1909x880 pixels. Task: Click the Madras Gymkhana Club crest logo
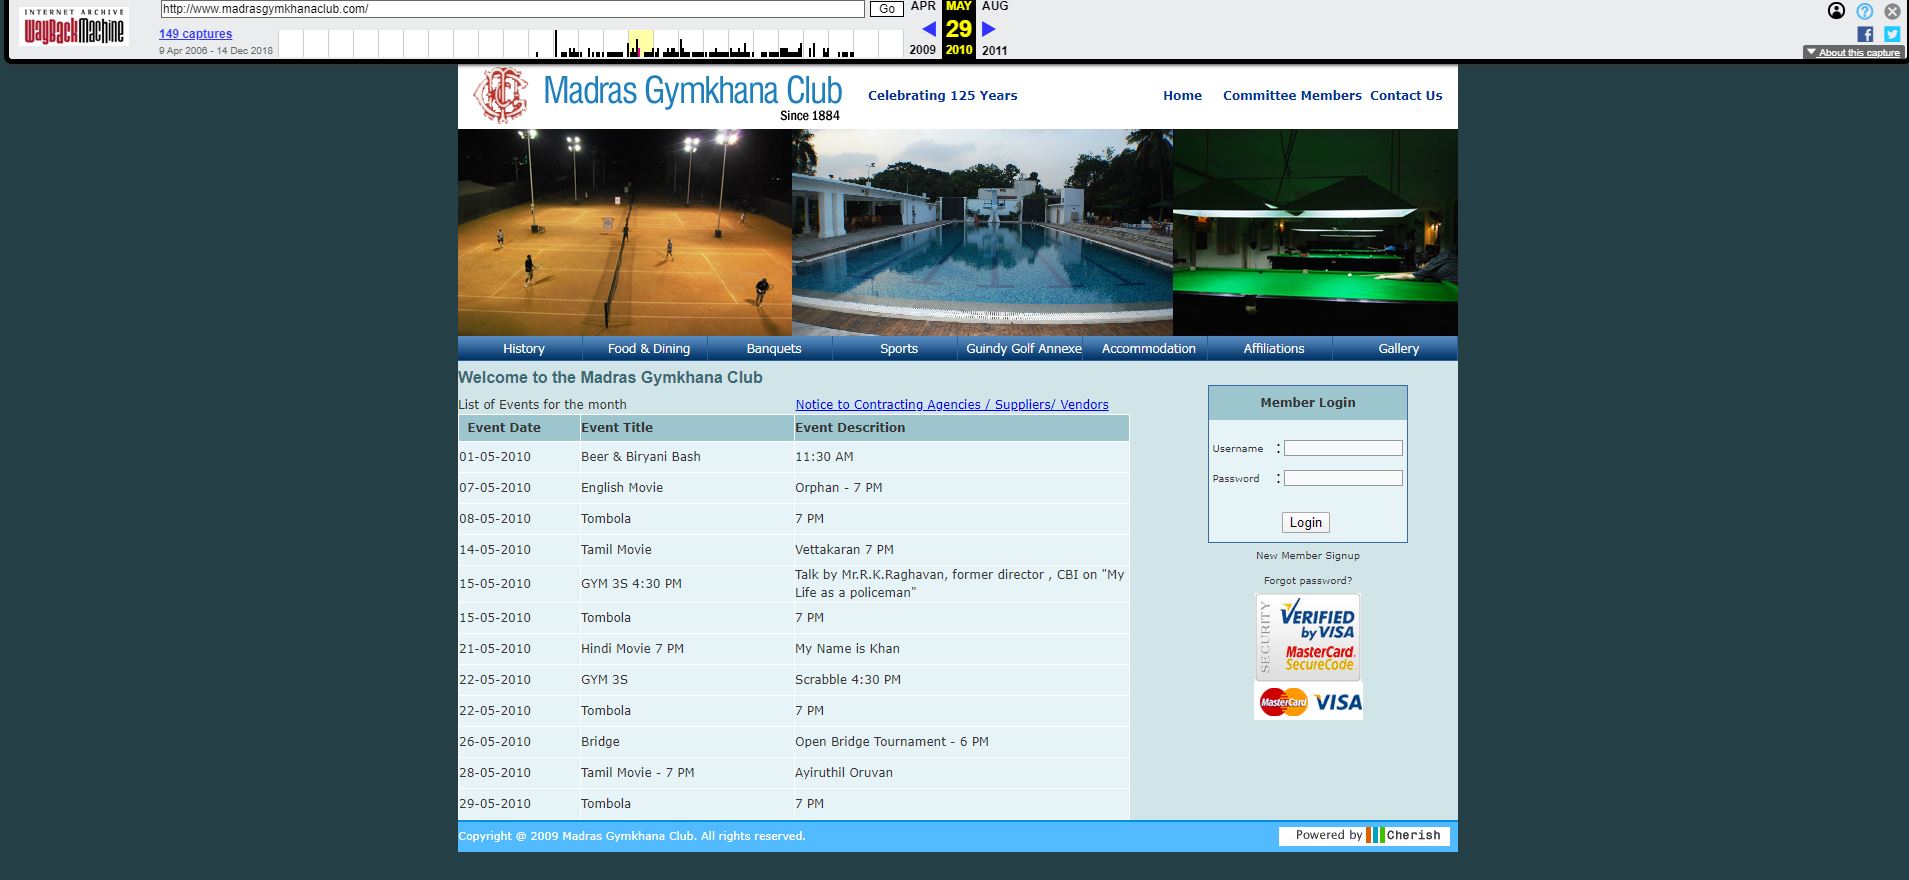coord(500,95)
